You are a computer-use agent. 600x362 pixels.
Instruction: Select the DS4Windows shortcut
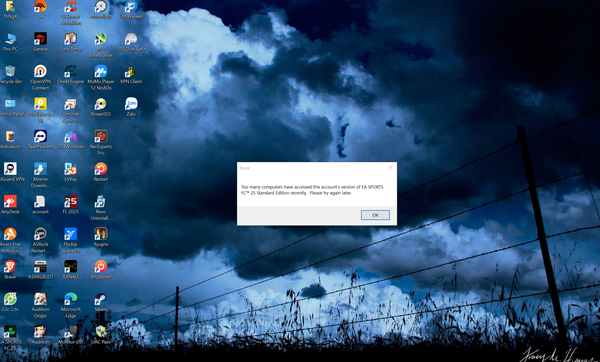70,139
